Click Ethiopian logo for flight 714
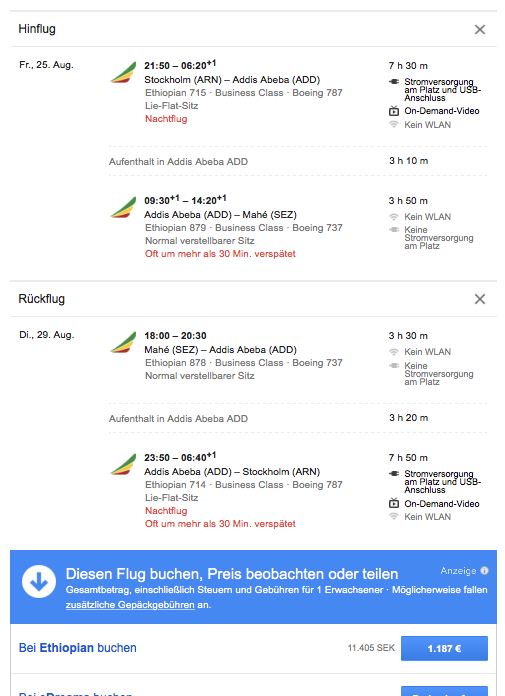 point(123,464)
